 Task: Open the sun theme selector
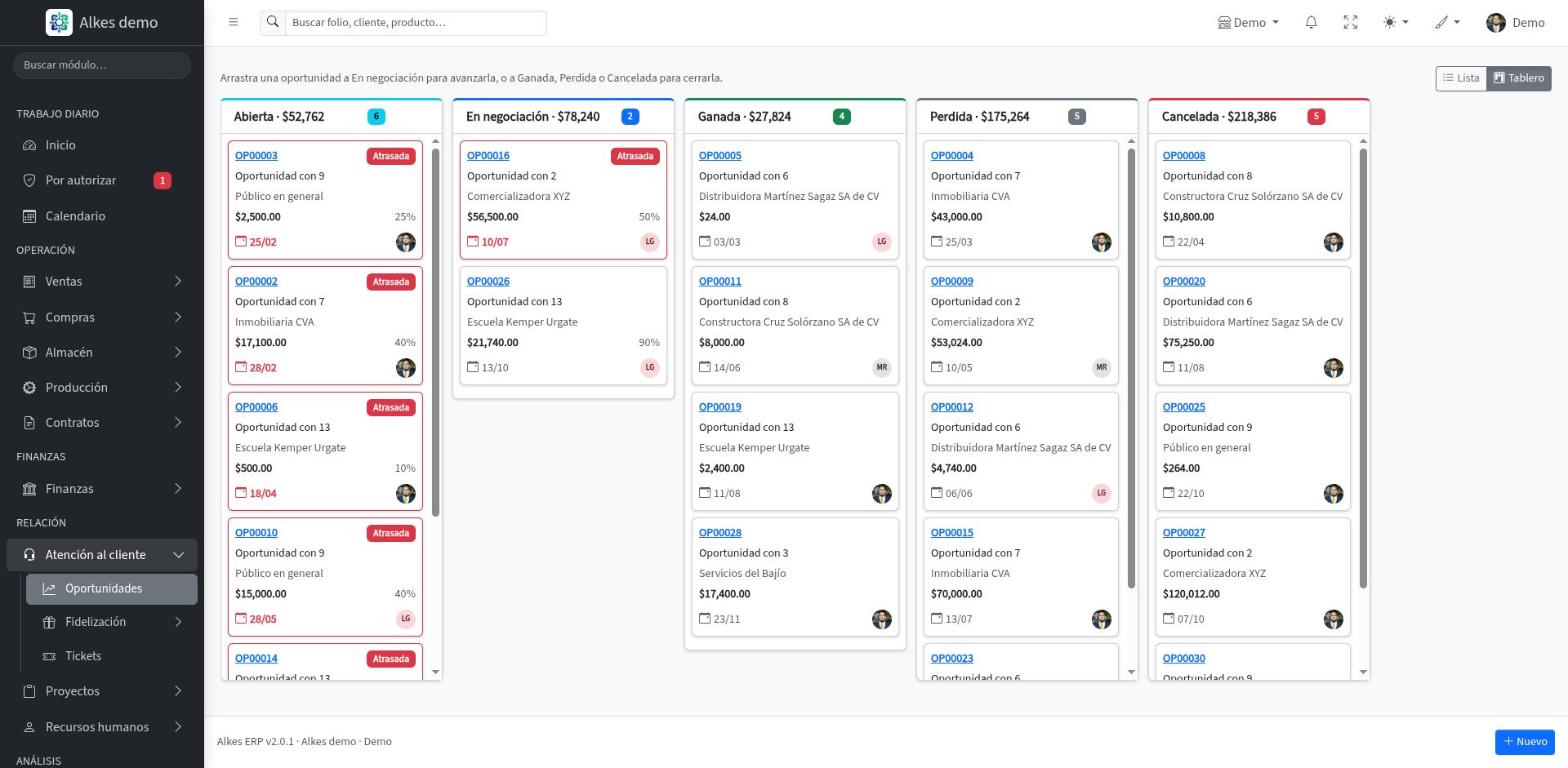pos(1395,22)
